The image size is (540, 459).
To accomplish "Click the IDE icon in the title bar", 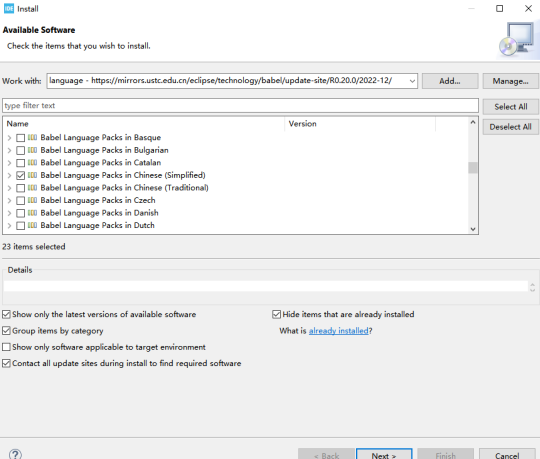I will (x=9, y=9).
